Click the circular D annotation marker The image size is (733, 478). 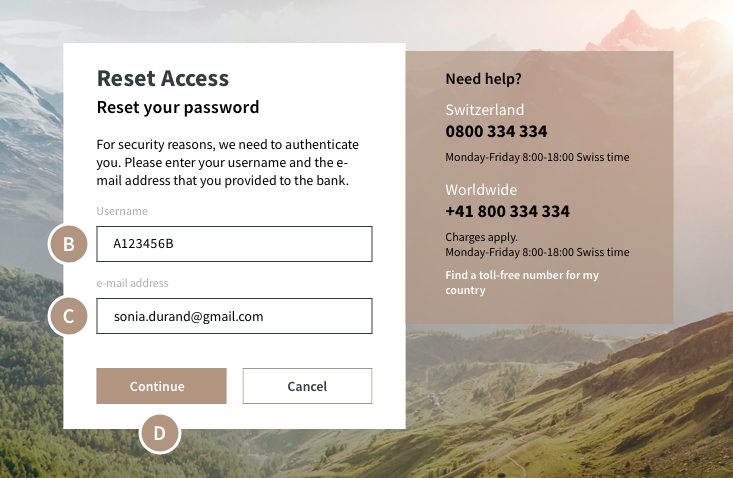pos(159,433)
